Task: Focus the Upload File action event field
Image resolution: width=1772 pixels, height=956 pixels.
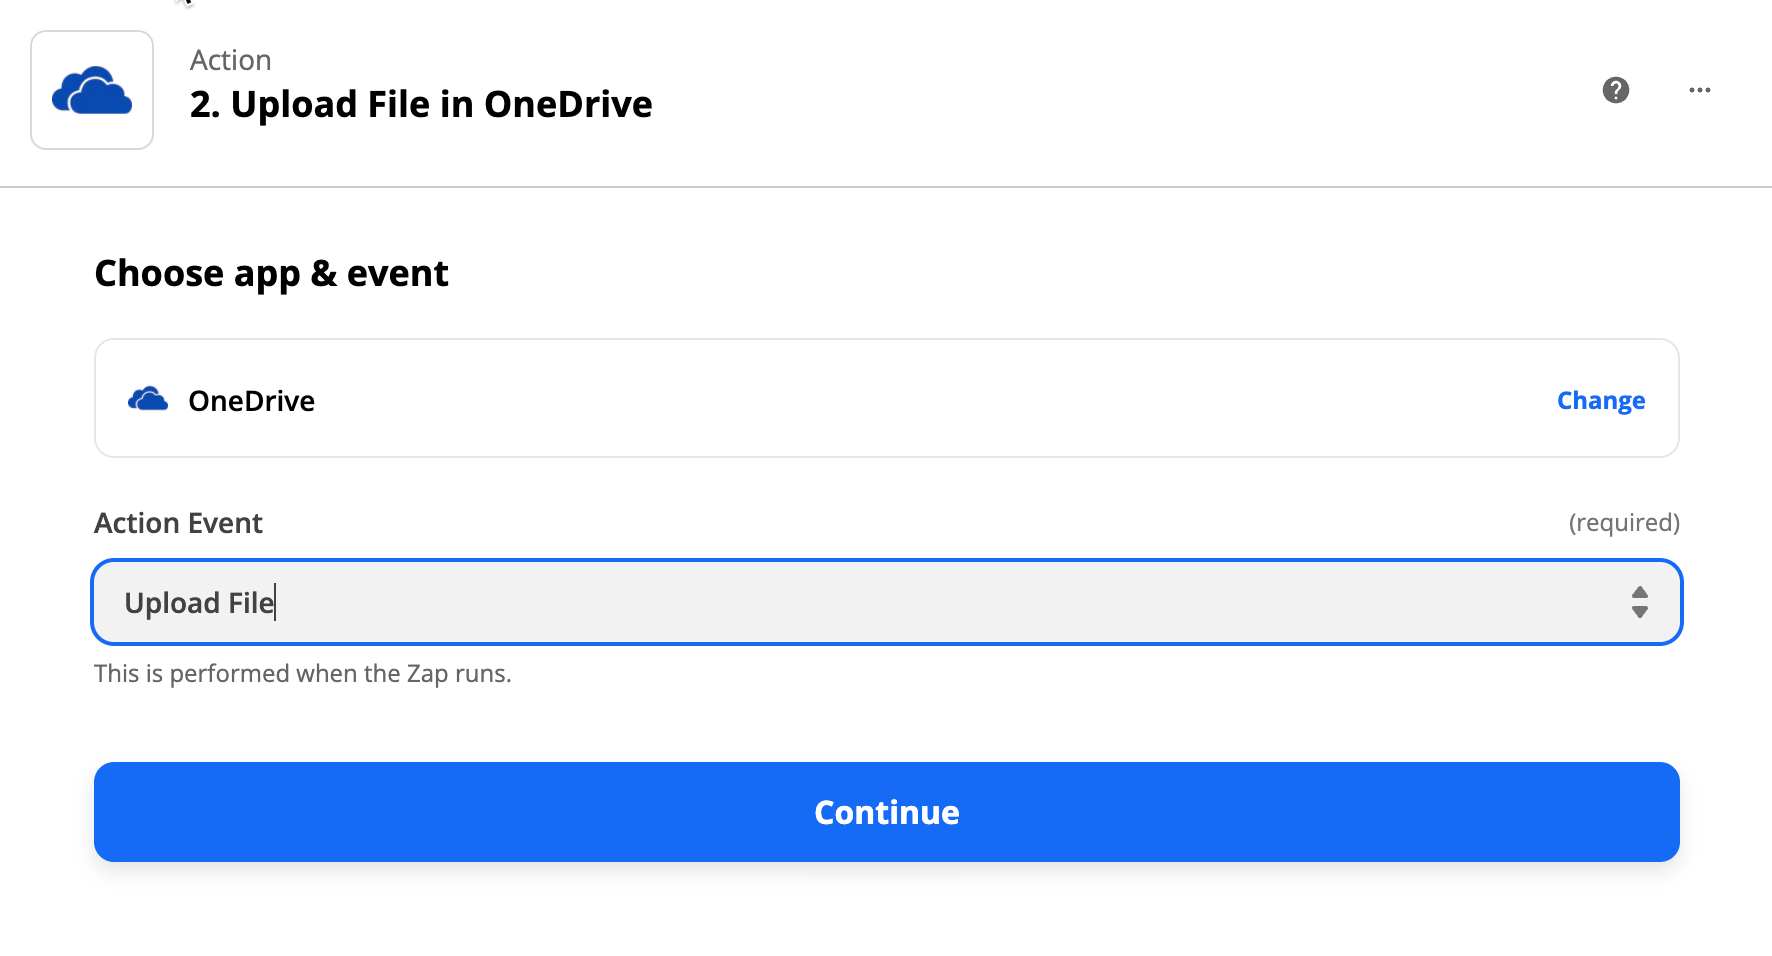Action: 887,602
